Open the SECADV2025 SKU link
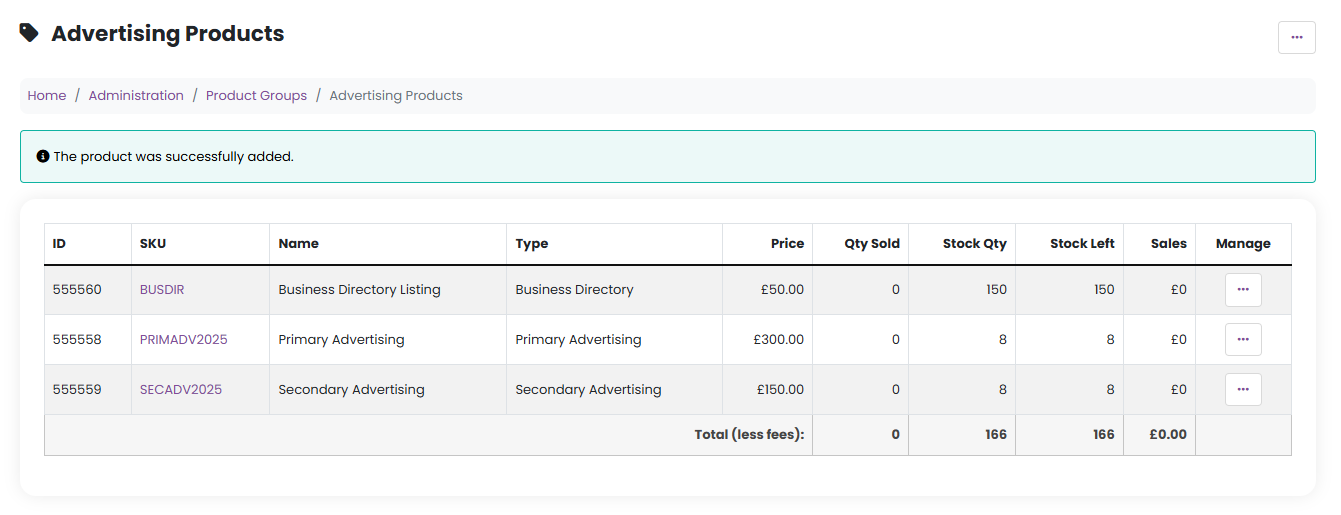This screenshot has height=515, width=1341. 181,390
